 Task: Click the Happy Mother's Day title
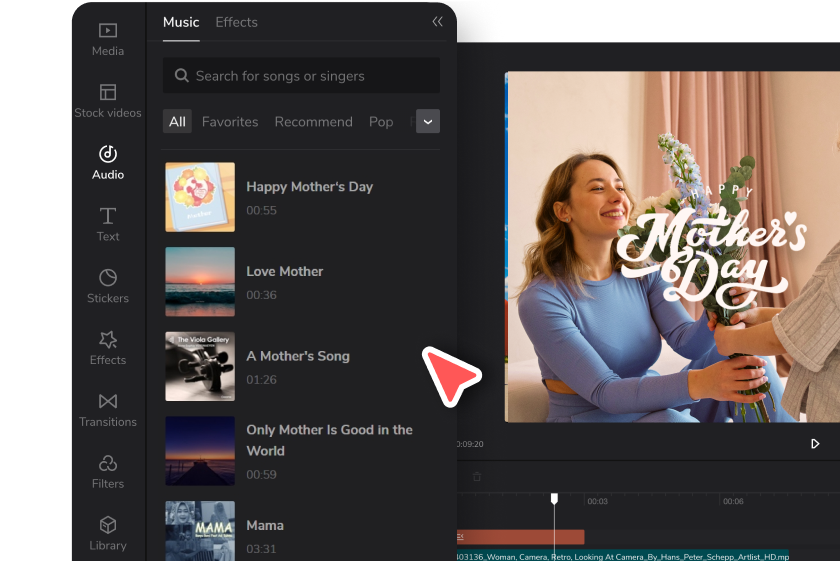tap(310, 186)
